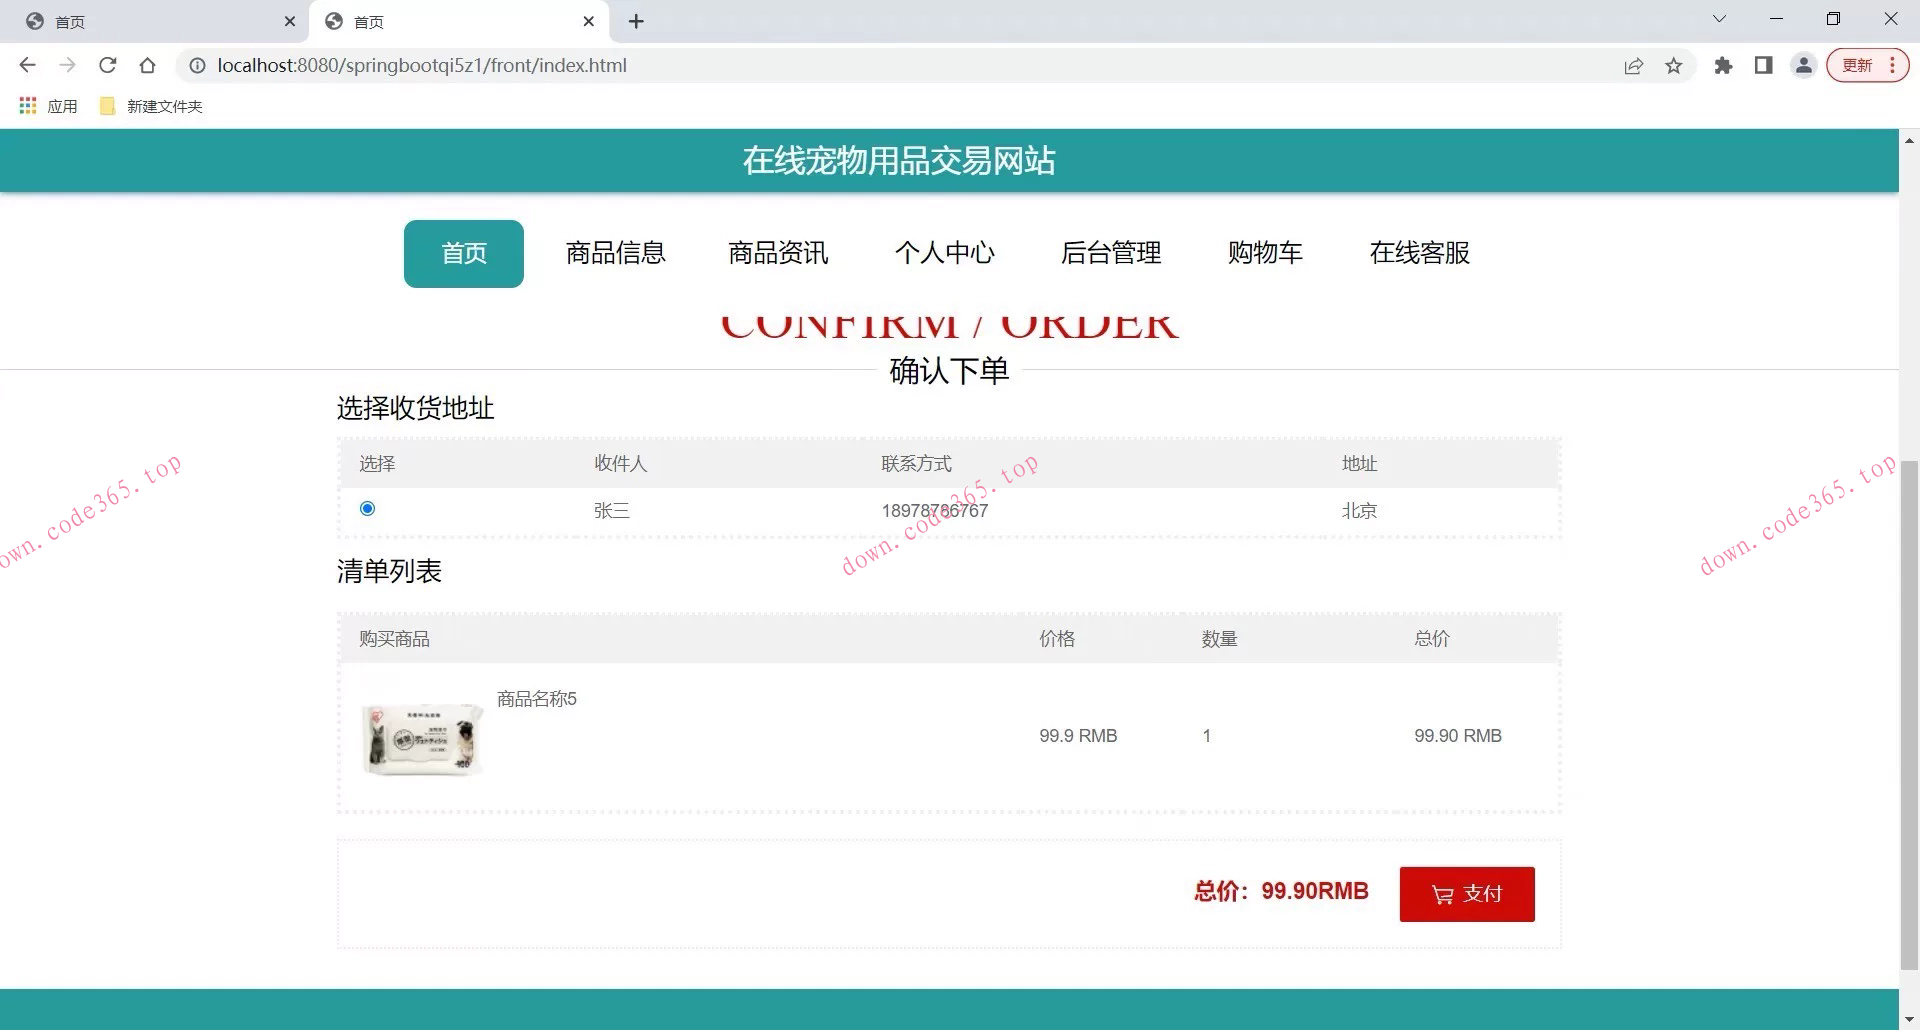Screen dimensions: 1920x1030
Task: Navigate back with the browser back arrow
Action: click(x=27, y=65)
